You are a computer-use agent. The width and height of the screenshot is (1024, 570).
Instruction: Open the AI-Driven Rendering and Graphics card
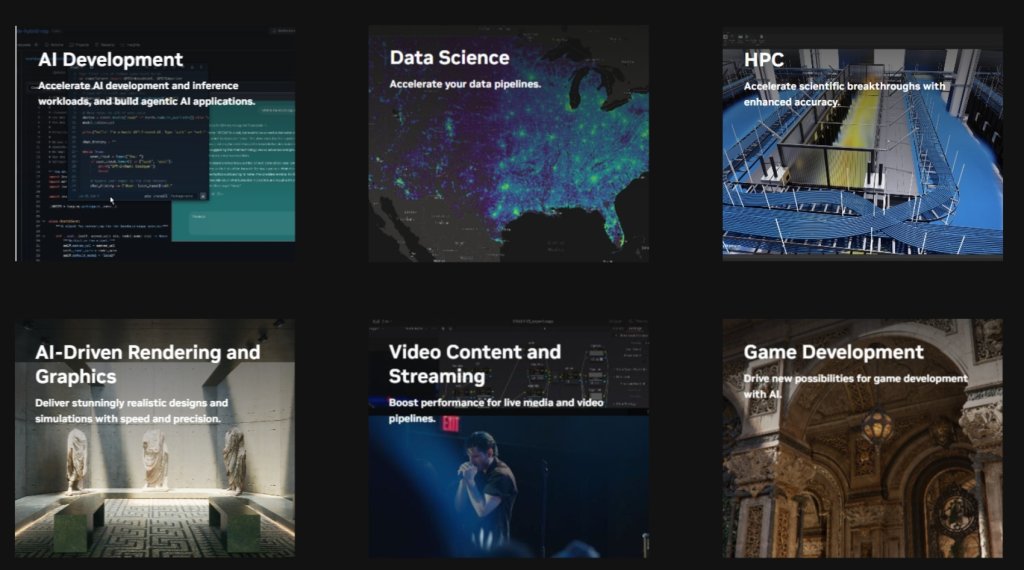(x=155, y=438)
